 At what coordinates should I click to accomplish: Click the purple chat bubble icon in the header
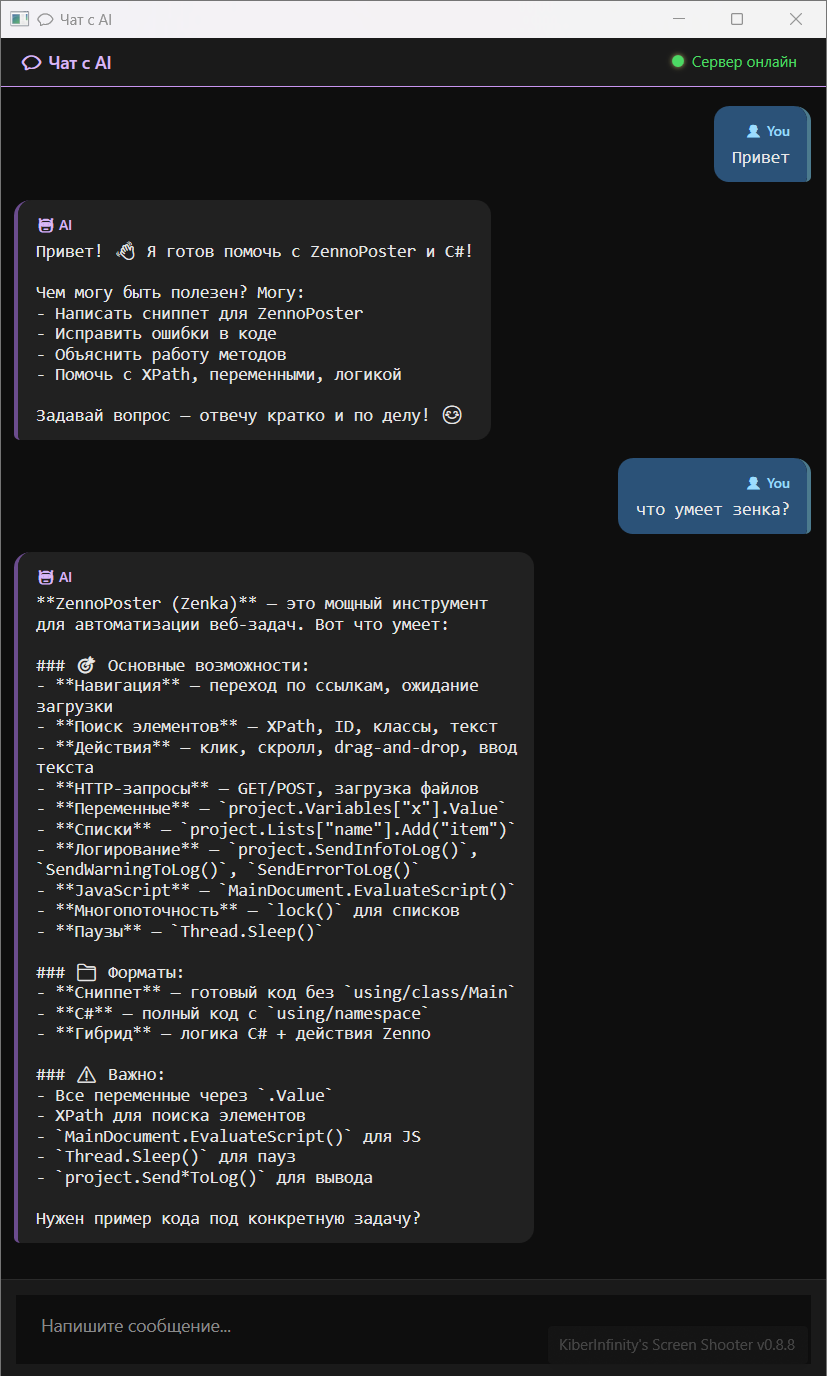coord(32,63)
